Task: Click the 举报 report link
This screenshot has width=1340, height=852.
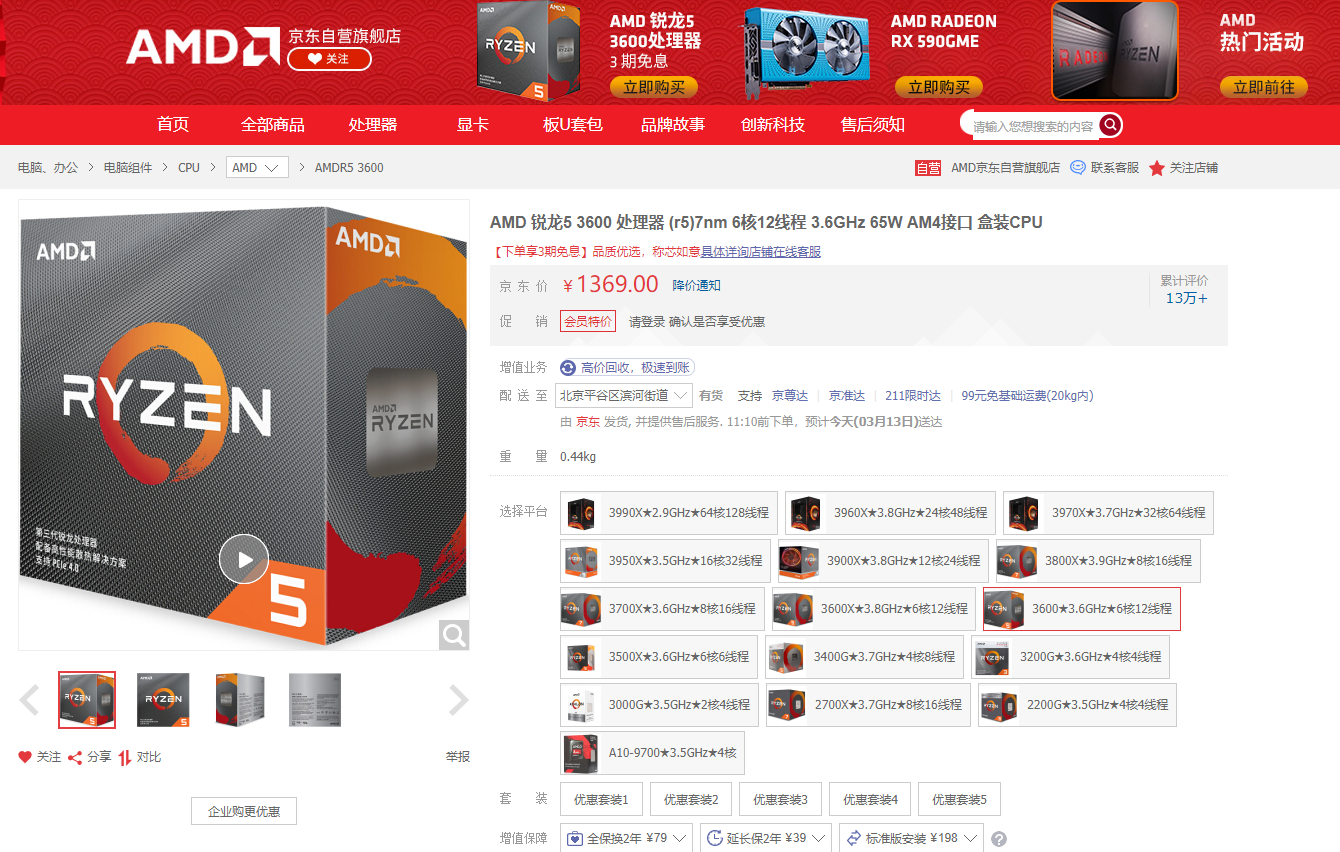Action: (458, 757)
